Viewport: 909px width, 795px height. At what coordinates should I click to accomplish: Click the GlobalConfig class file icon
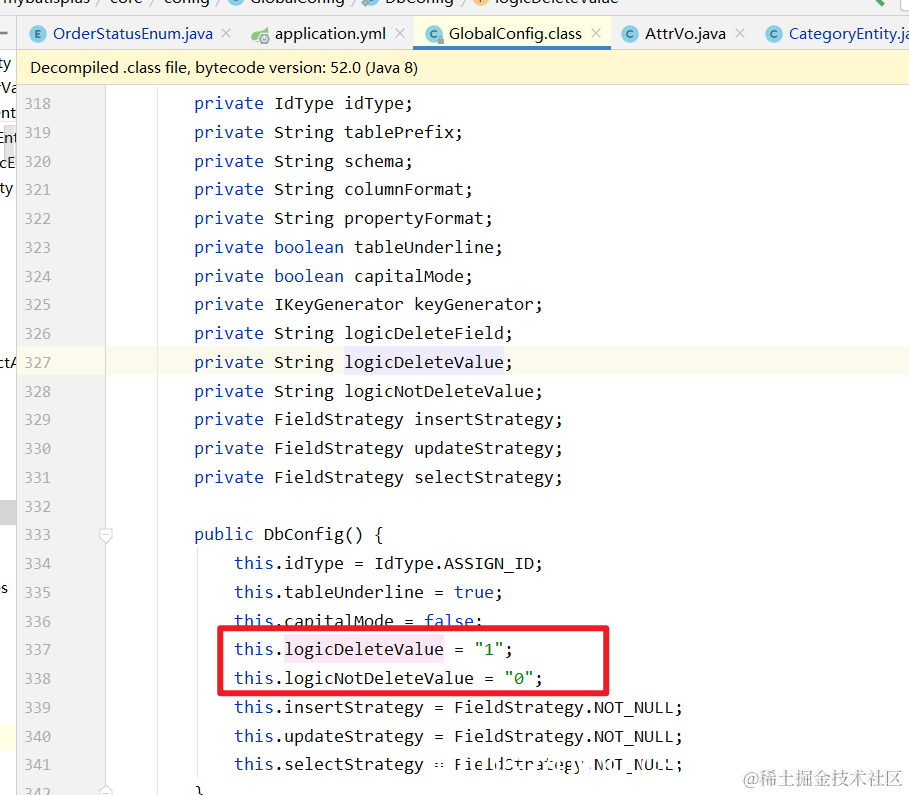tap(434, 35)
